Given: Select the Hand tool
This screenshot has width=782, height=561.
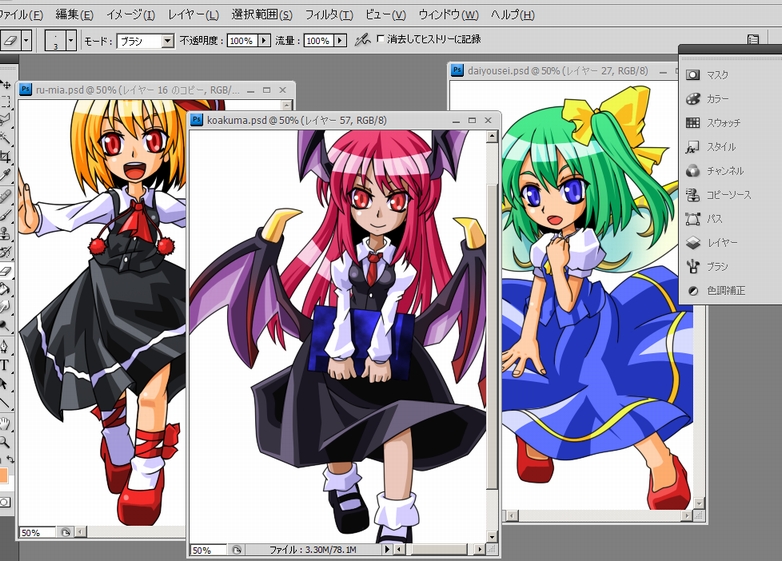Looking at the screenshot, I should click(x=5, y=424).
